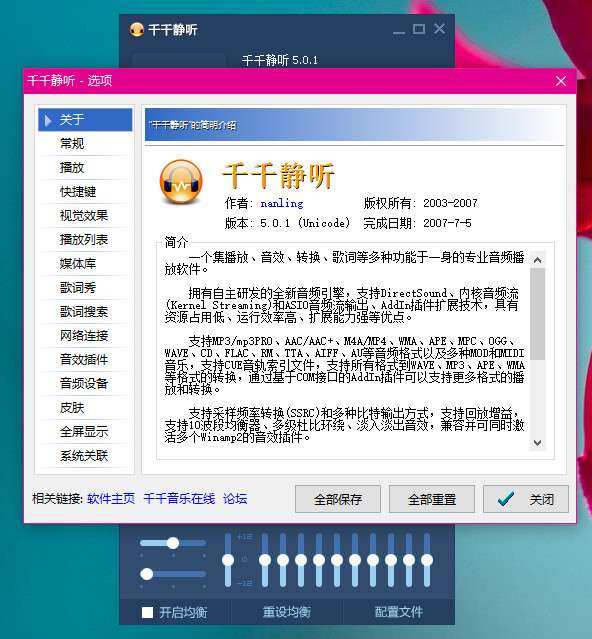Open the 常规 settings page
Screen dimensions: 592x639
point(85,143)
